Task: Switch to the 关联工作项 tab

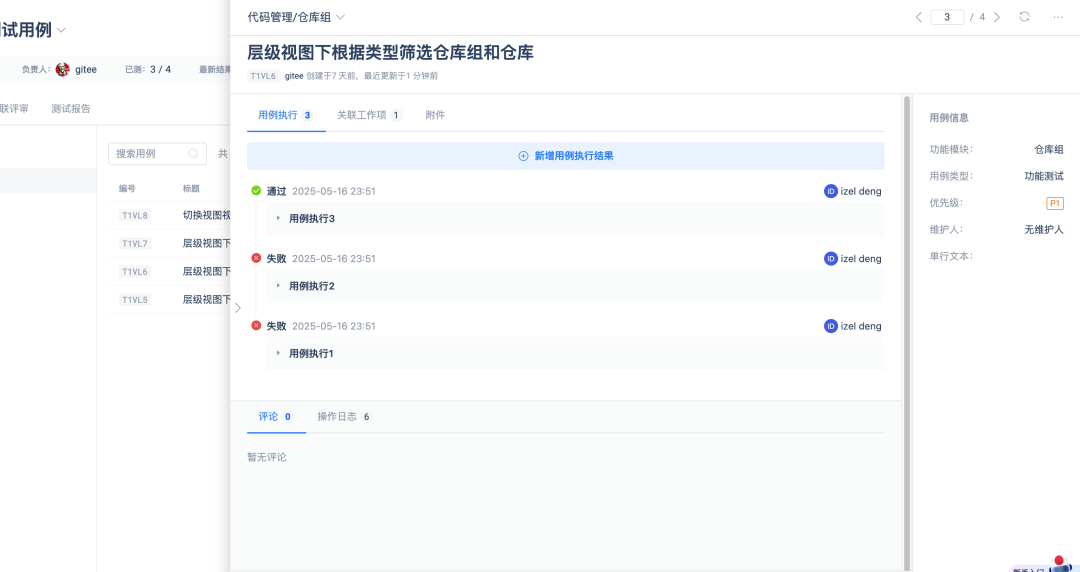Action: [x=368, y=115]
